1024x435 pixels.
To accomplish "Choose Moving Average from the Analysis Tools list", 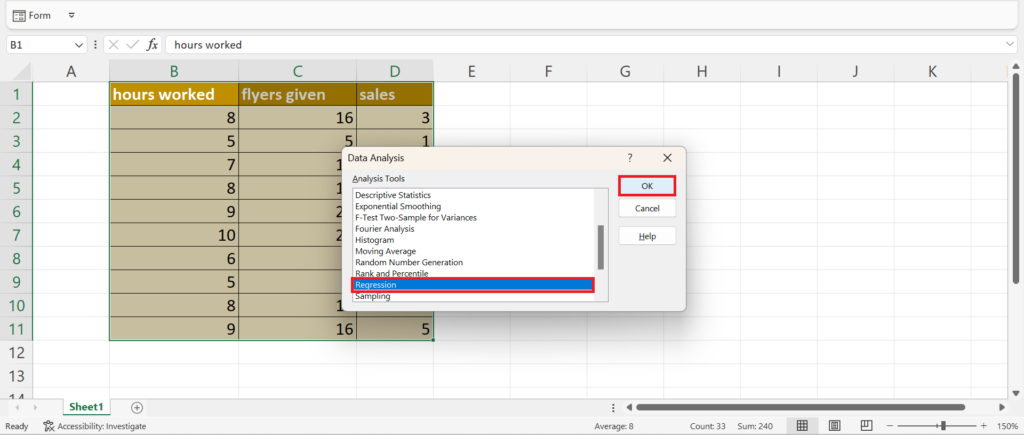I will coord(388,251).
